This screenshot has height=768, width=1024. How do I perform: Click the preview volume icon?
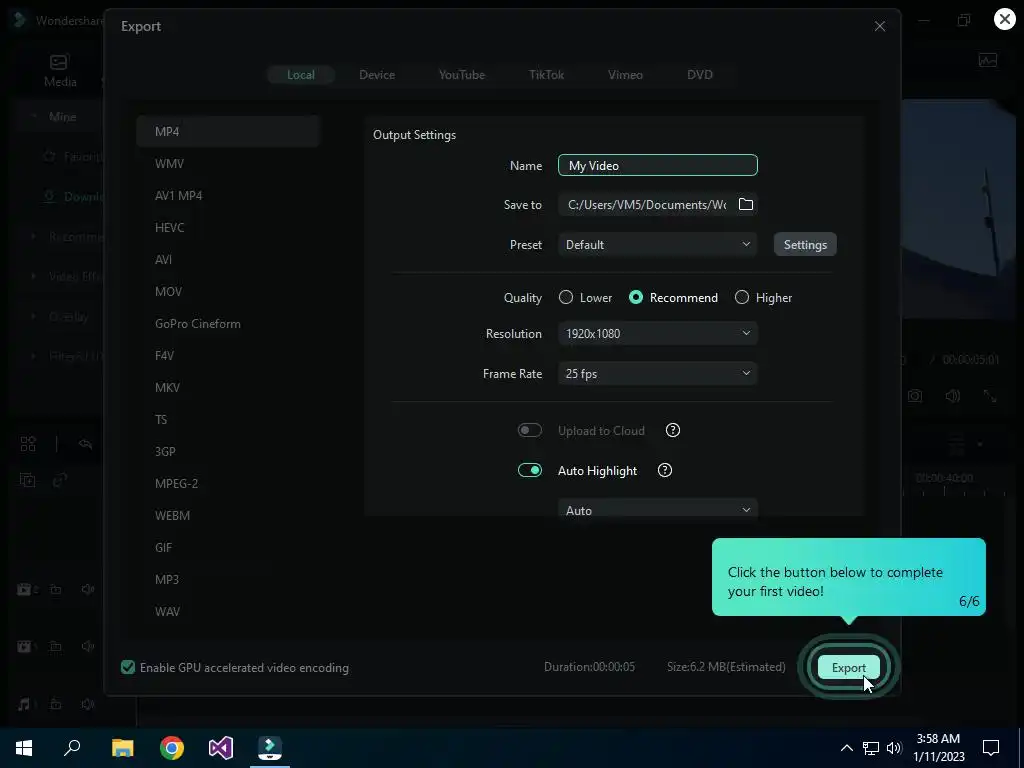953,396
